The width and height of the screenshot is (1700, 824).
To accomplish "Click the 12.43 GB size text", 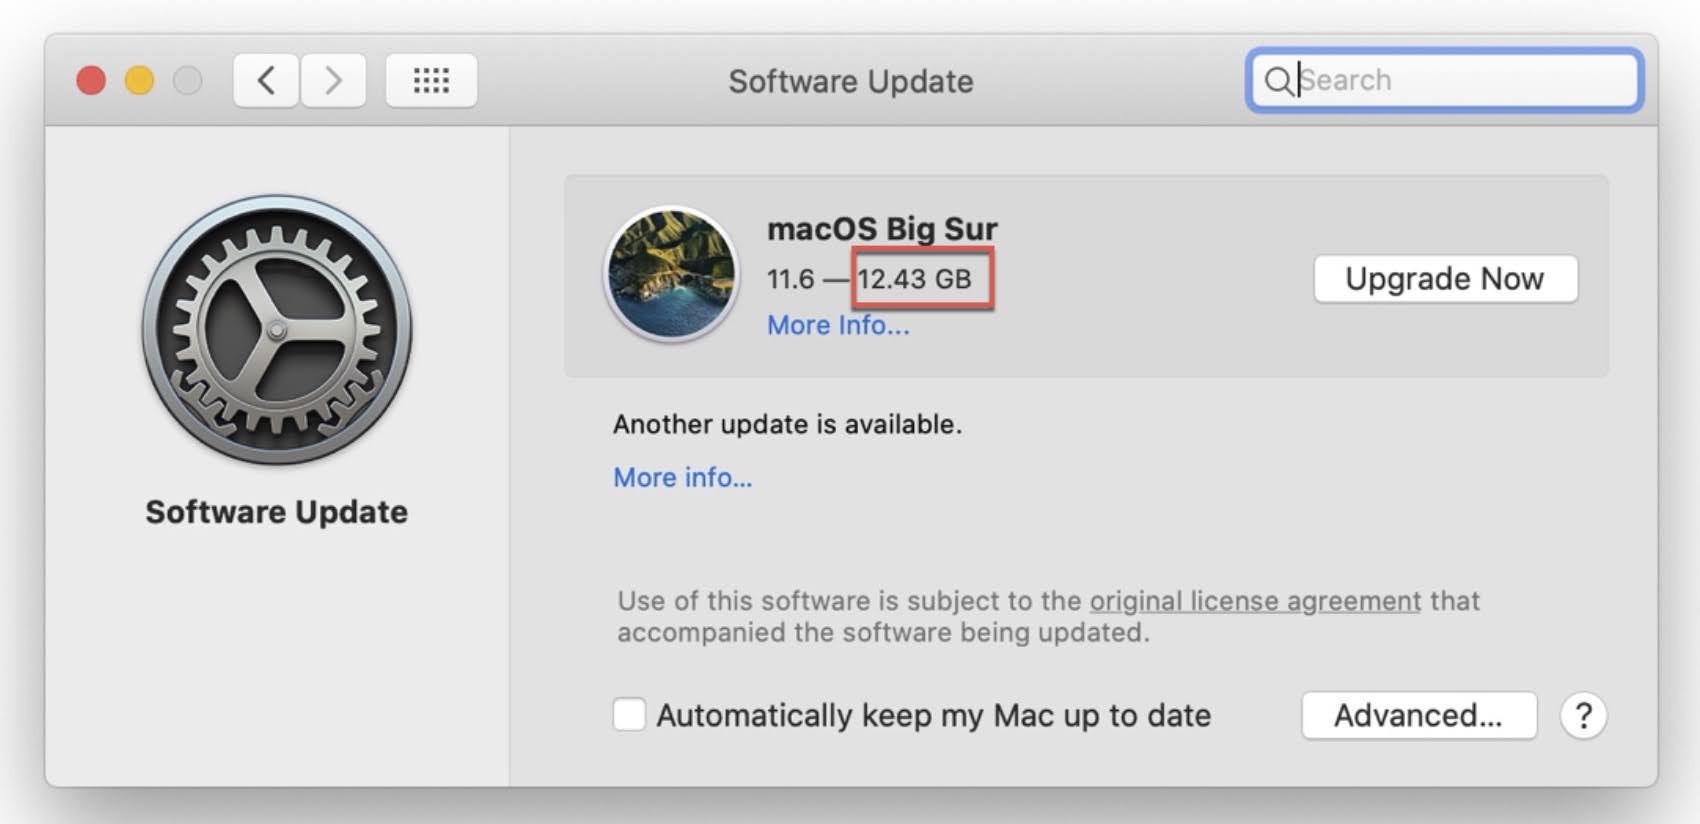I will click(x=915, y=278).
